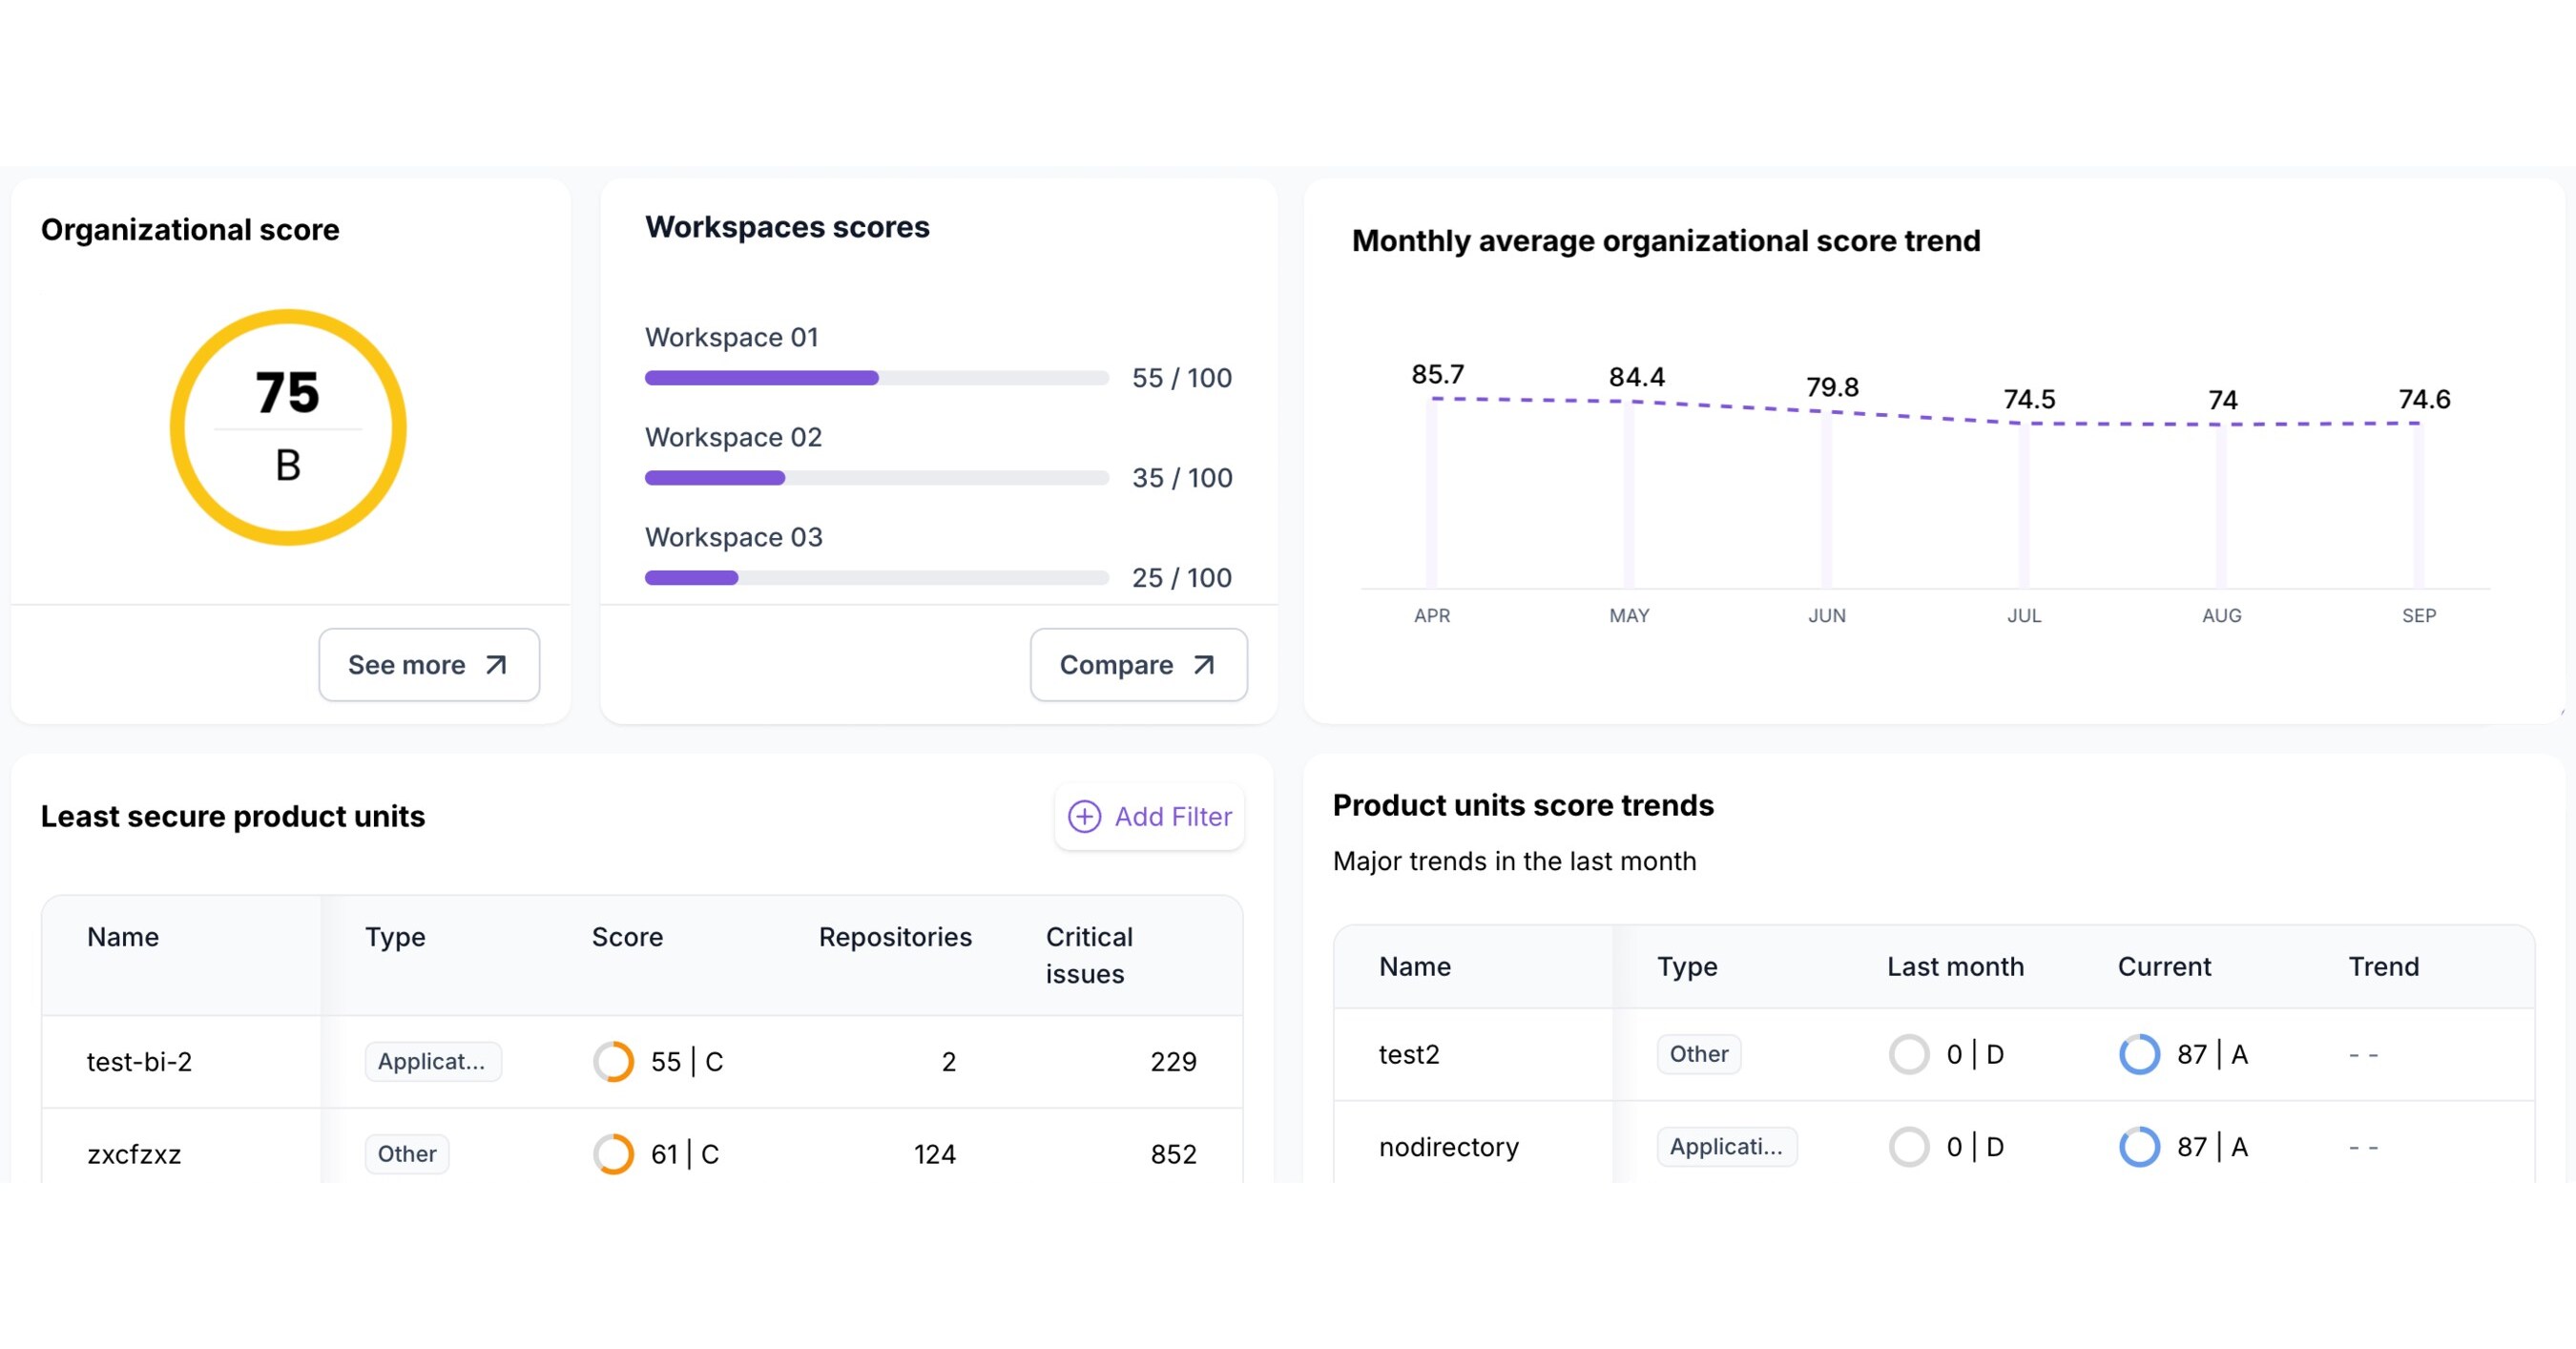The height and width of the screenshot is (1349, 2576).
Task: Click the 55 / 100 score value
Action: point(1182,378)
